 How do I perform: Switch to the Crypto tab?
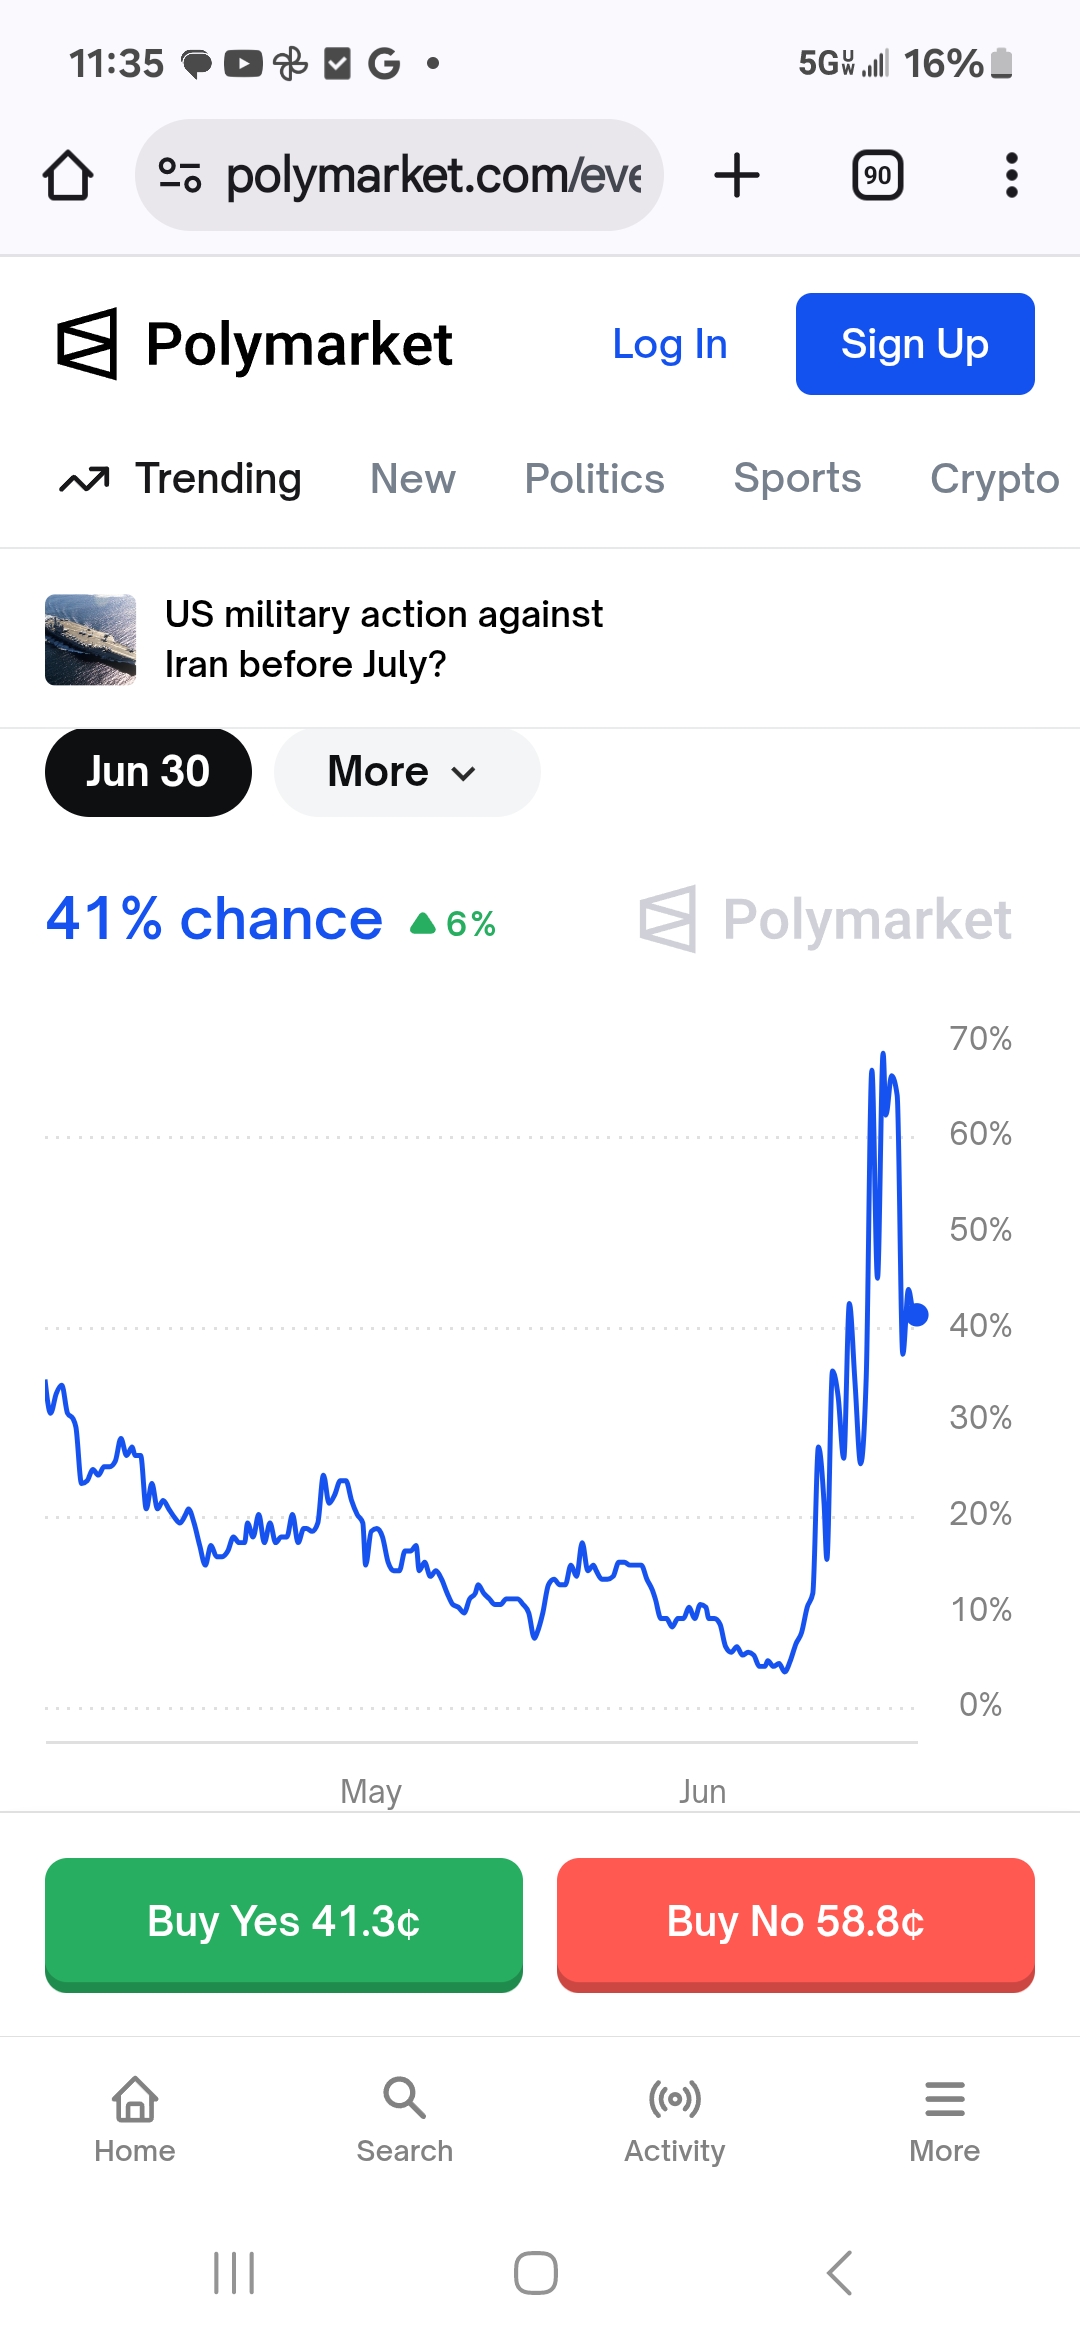tap(995, 479)
